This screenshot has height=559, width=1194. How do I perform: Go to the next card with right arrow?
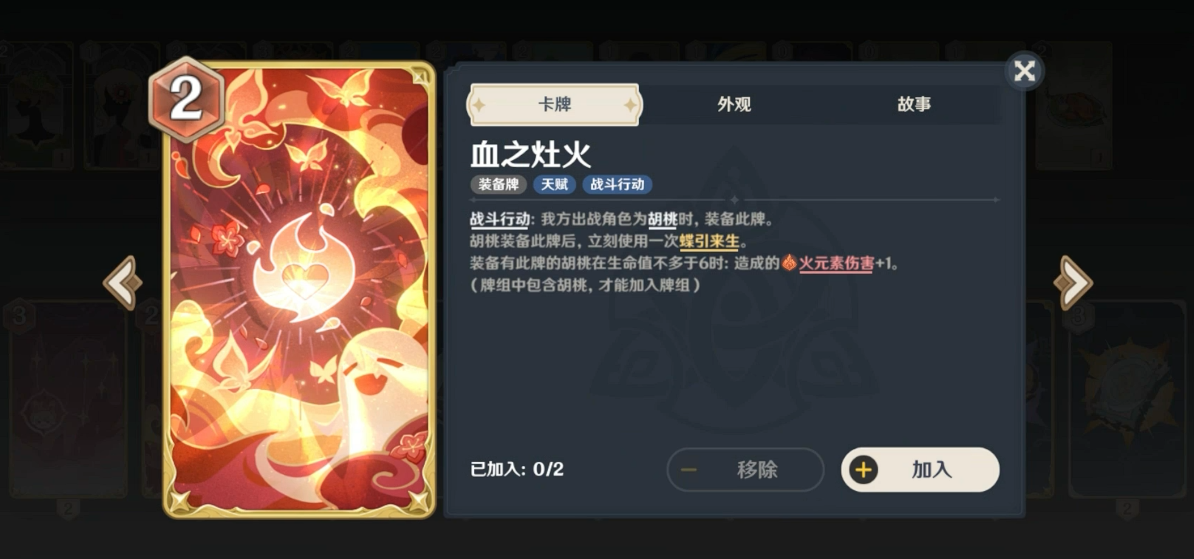[1073, 283]
